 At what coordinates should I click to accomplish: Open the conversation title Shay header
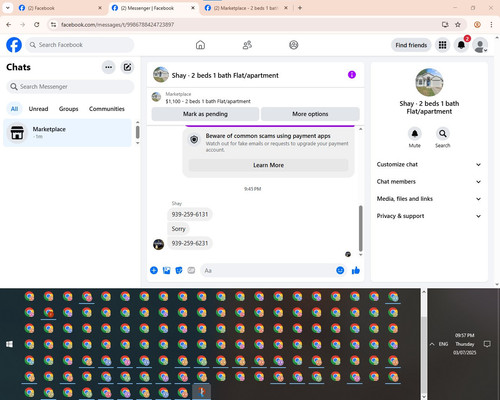click(225, 75)
